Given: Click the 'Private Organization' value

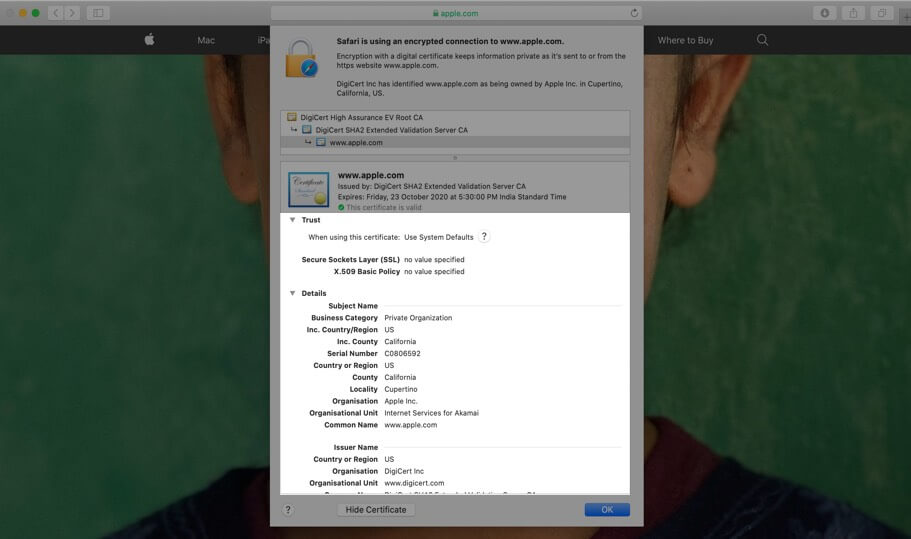Looking at the screenshot, I should click(x=418, y=318).
